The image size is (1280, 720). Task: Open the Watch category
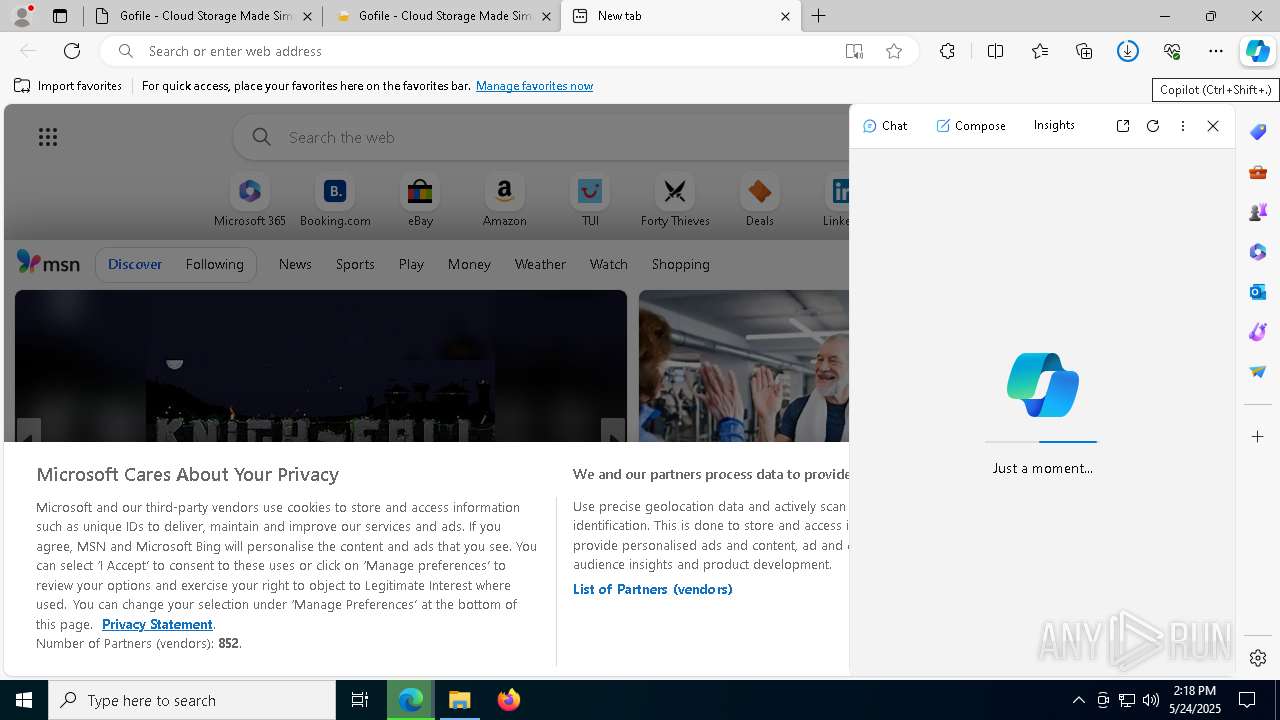click(x=609, y=264)
